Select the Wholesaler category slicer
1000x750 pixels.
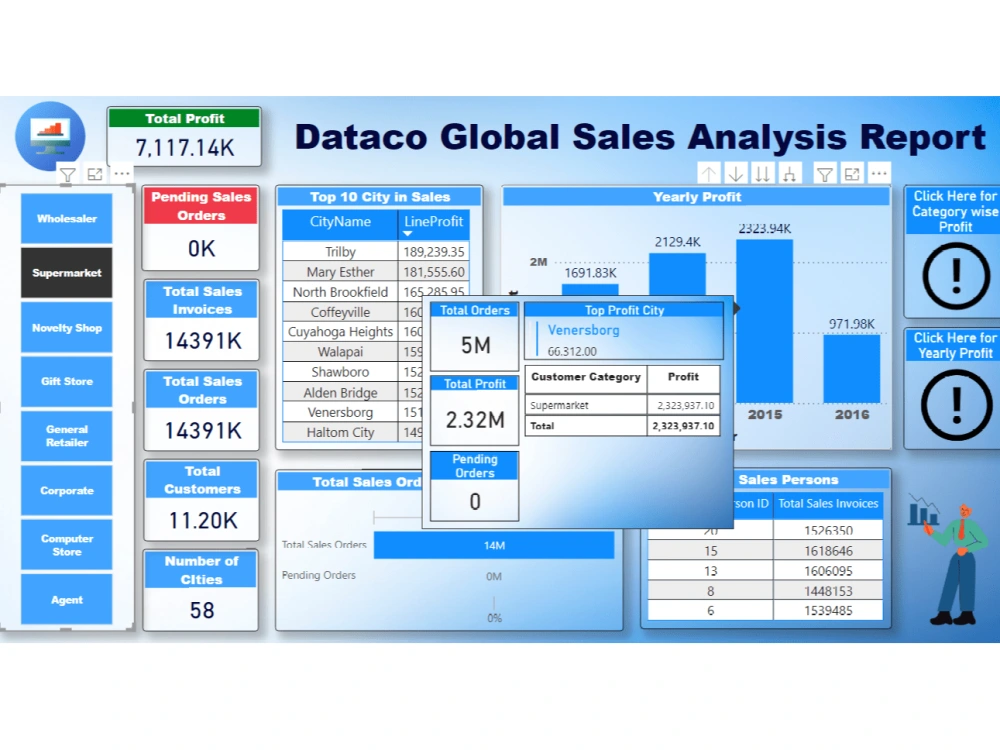tap(66, 218)
